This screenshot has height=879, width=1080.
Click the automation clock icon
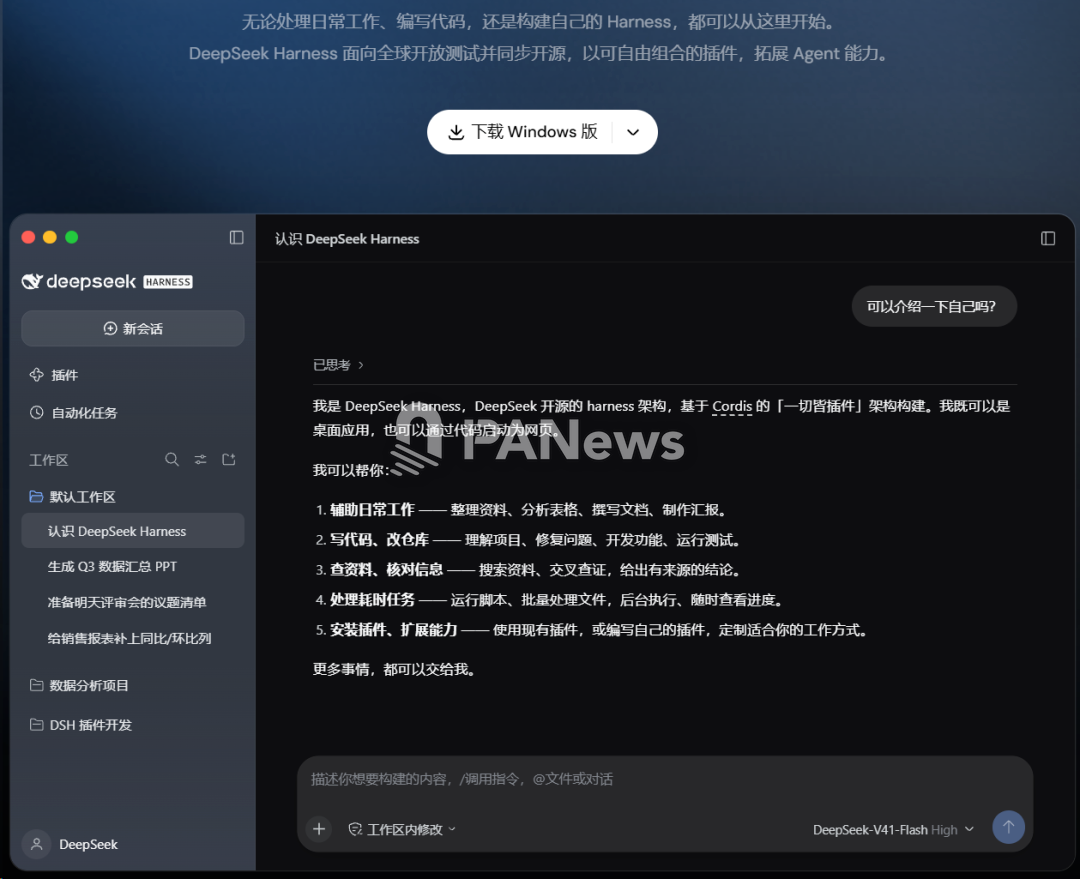[x=37, y=413]
